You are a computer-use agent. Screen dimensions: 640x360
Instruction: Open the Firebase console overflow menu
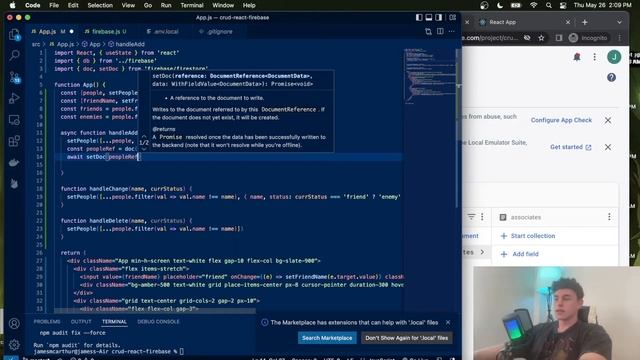594,57
